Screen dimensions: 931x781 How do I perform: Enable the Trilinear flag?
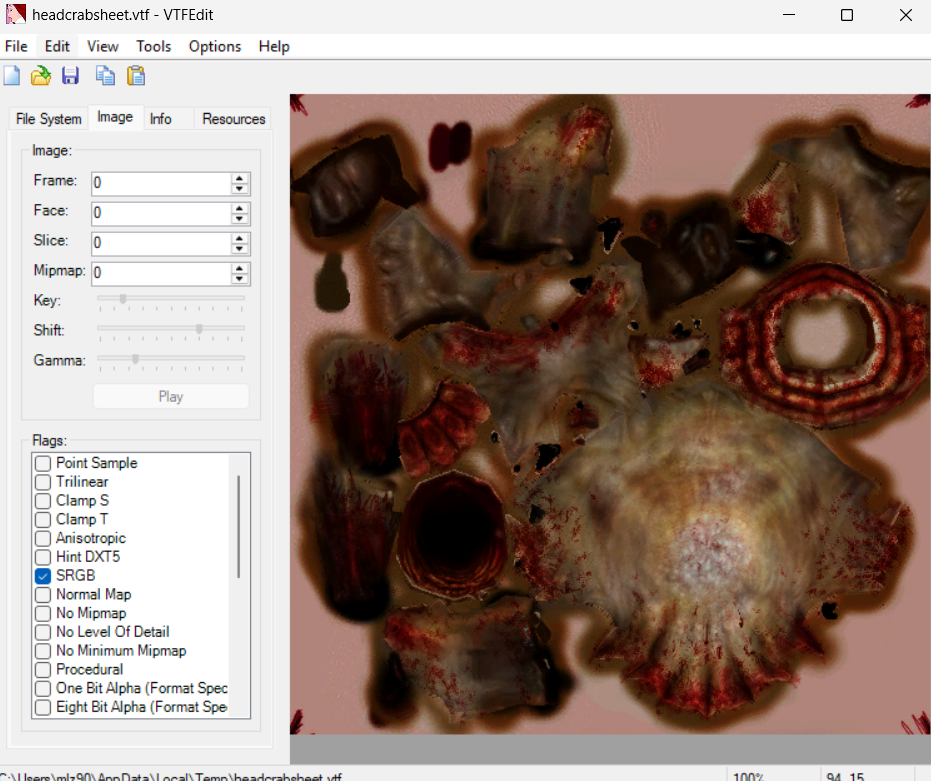click(x=43, y=482)
